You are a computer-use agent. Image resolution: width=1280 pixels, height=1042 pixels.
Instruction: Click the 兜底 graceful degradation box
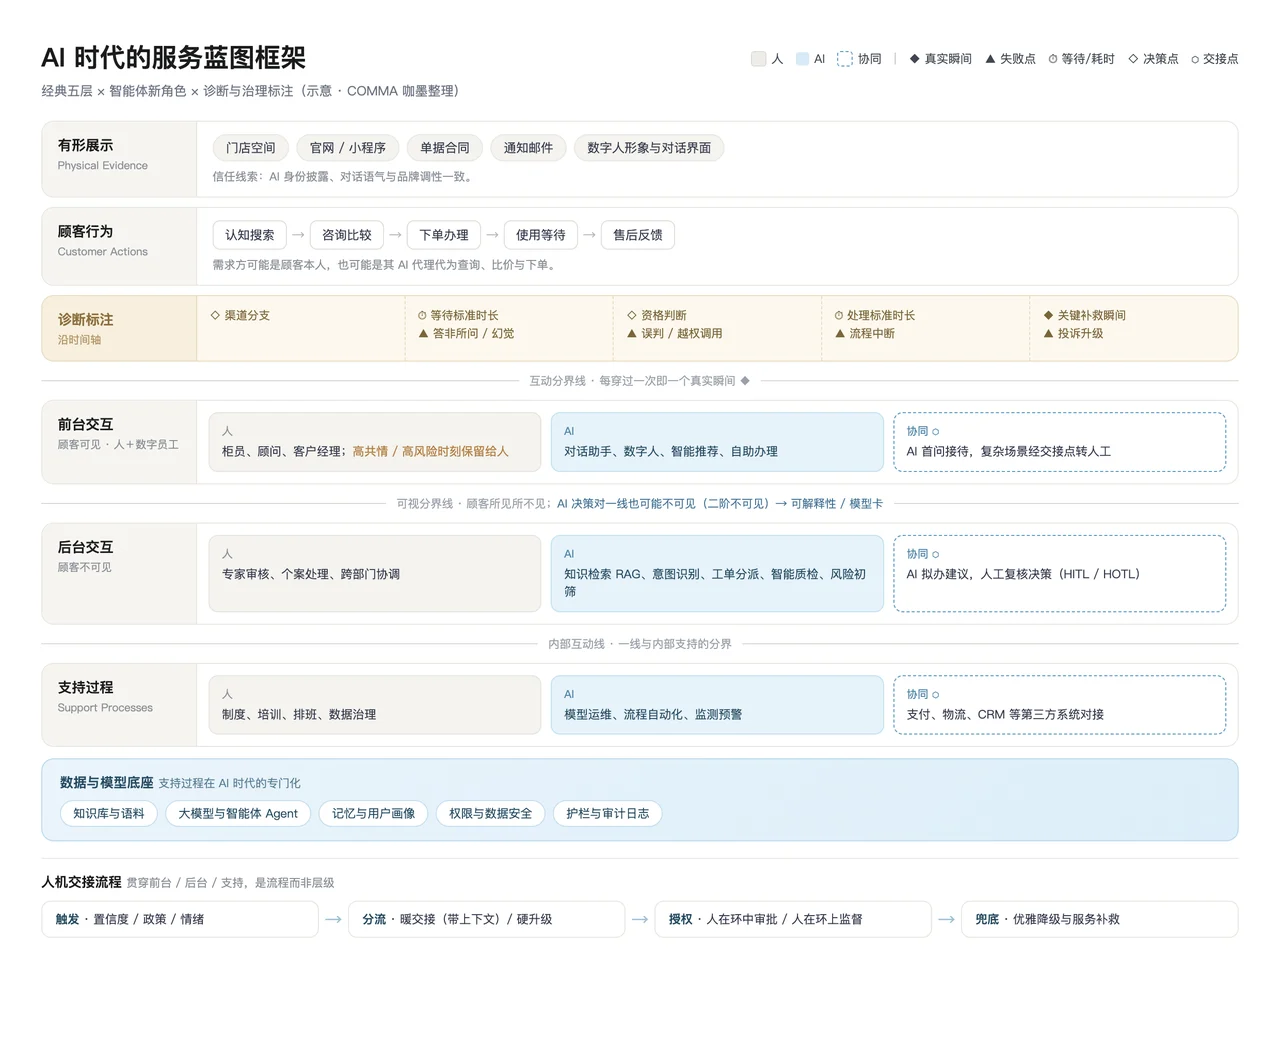[x=1100, y=919]
